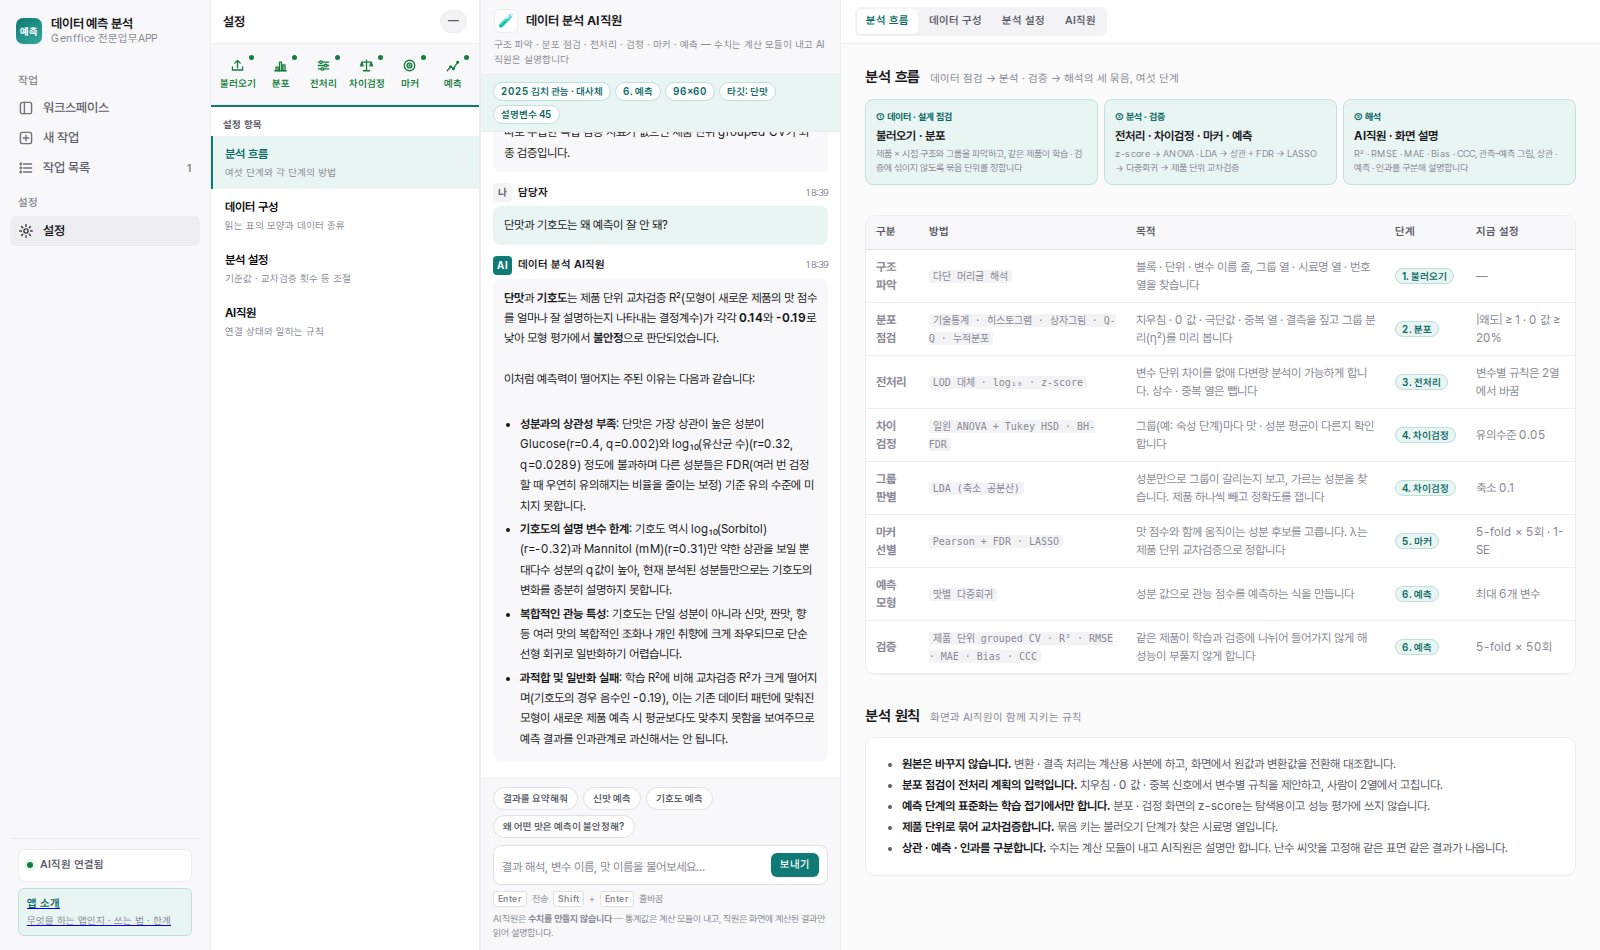Click the 6. 예측 header chip
This screenshot has width=1600, height=950.
637,91
